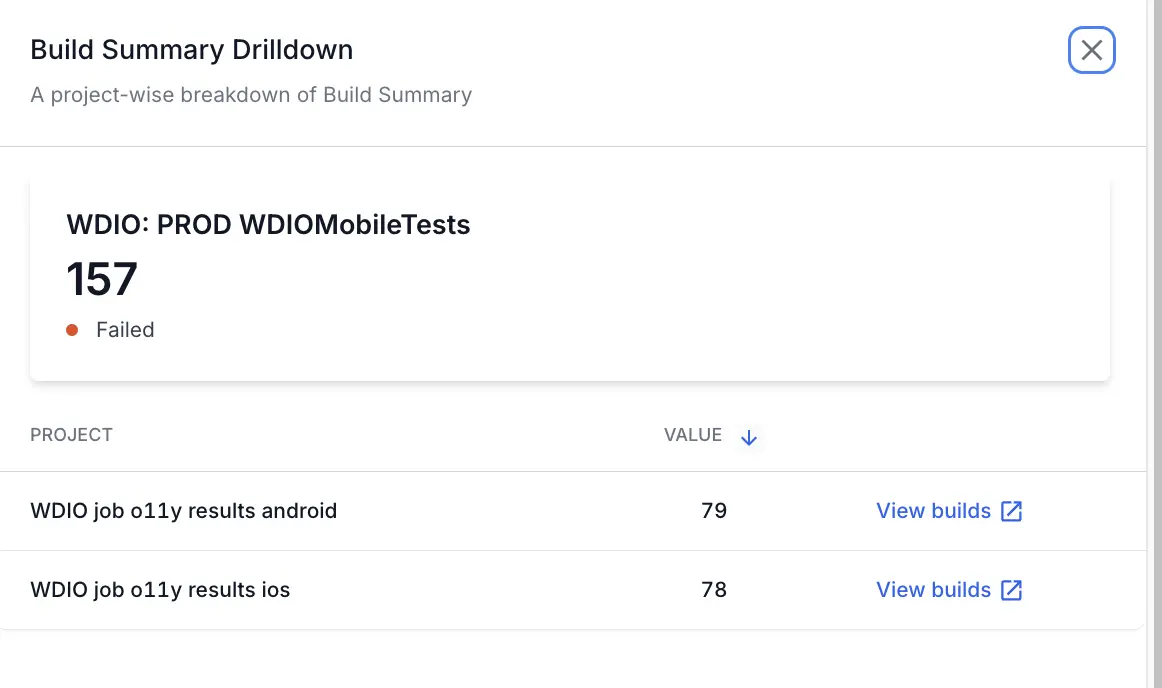Screen dimensions: 1162x688
Task: Close the Build Summary Drilldown panel
Action: pos(1091,50)
